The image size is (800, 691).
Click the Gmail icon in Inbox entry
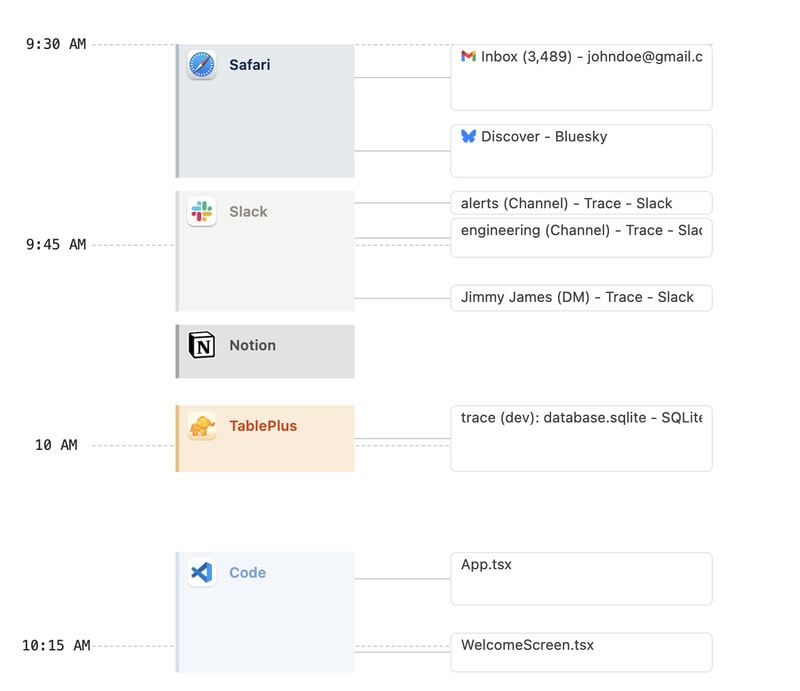click(468, 57)
